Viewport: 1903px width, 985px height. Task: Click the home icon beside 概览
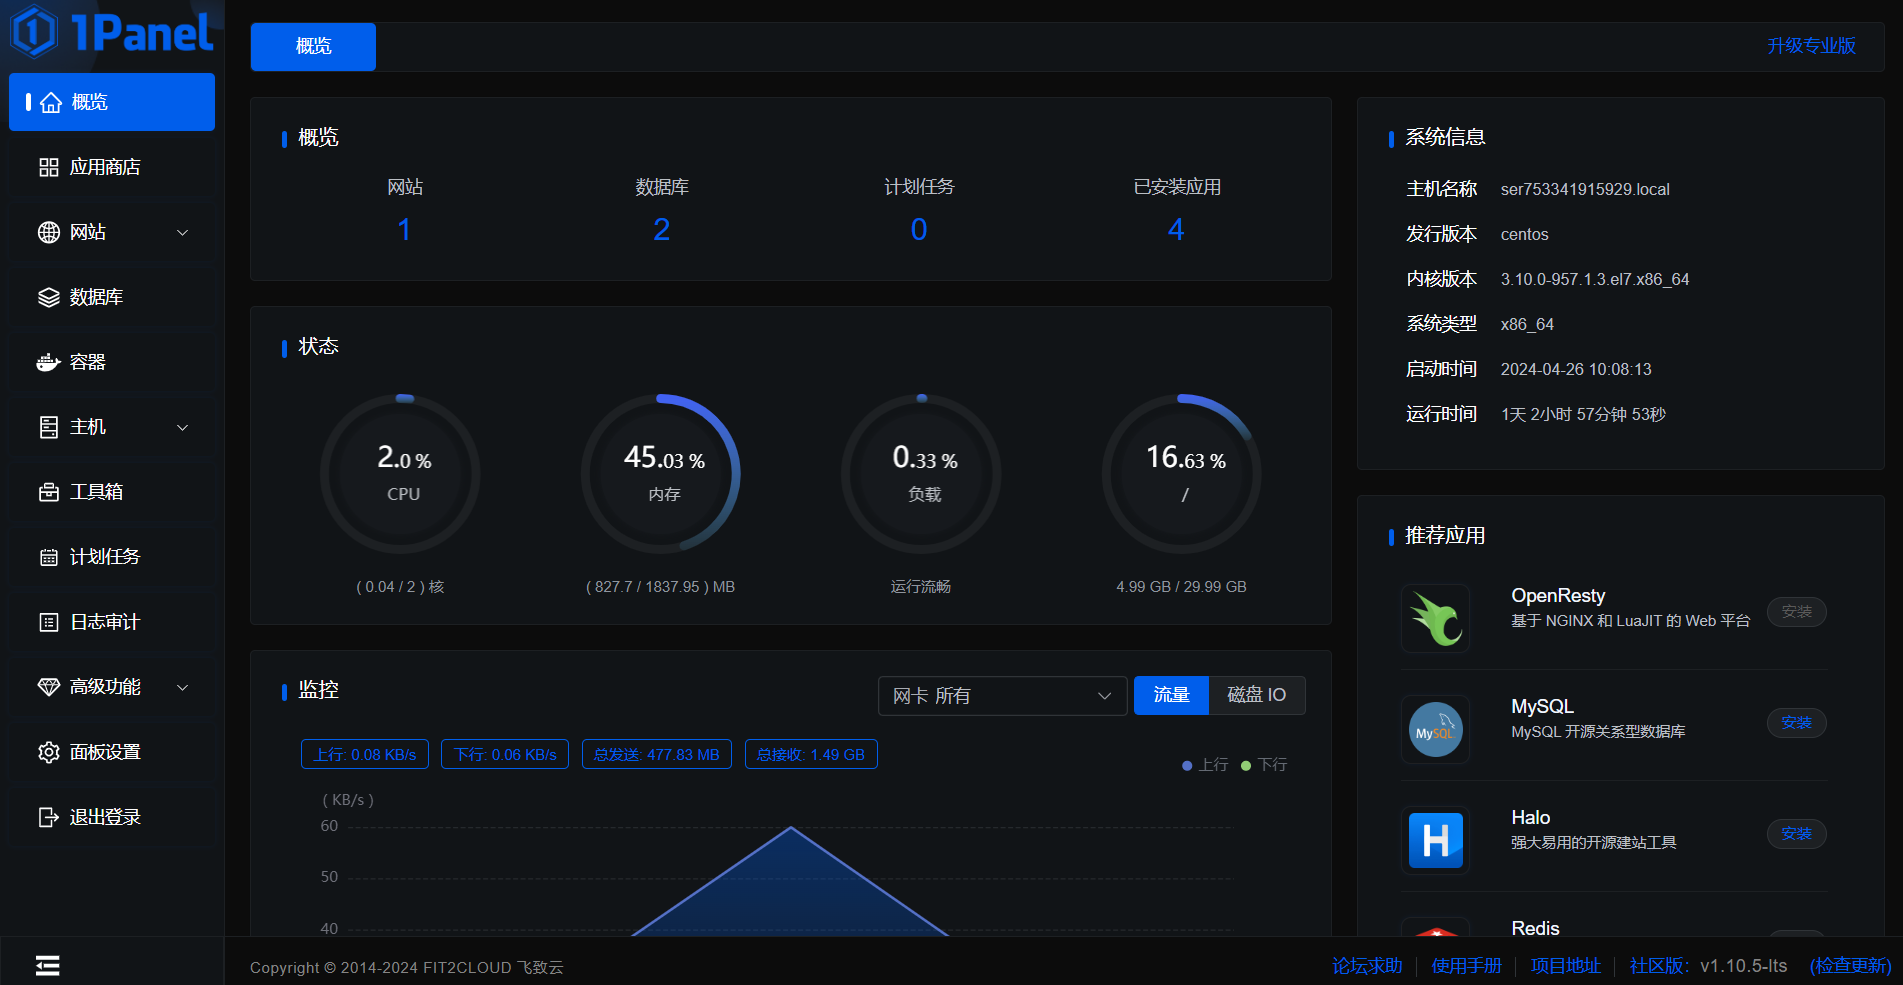pyautogui.click(x=51, y=103)
